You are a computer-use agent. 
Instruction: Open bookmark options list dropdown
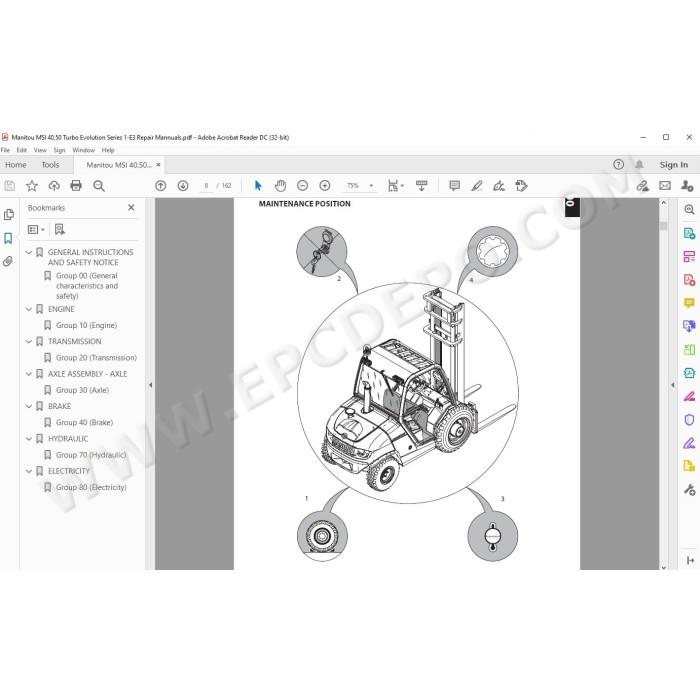(36, 229)
